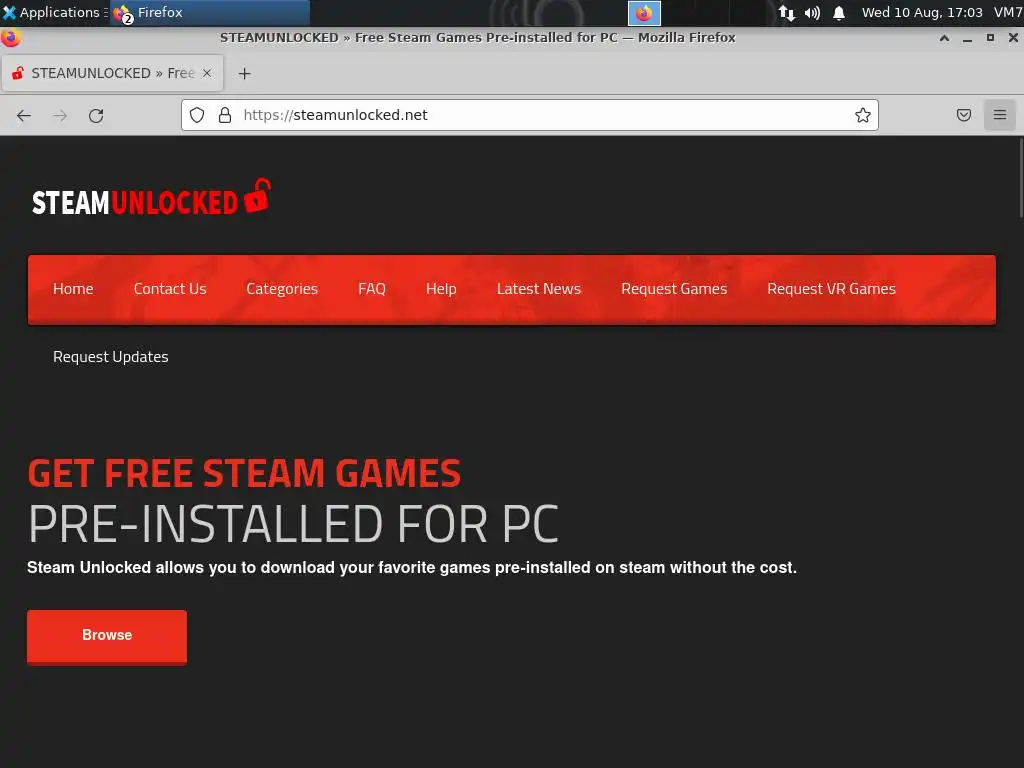Click the red Browse button
Screen dimensions: 1024x768
point(107,637)
